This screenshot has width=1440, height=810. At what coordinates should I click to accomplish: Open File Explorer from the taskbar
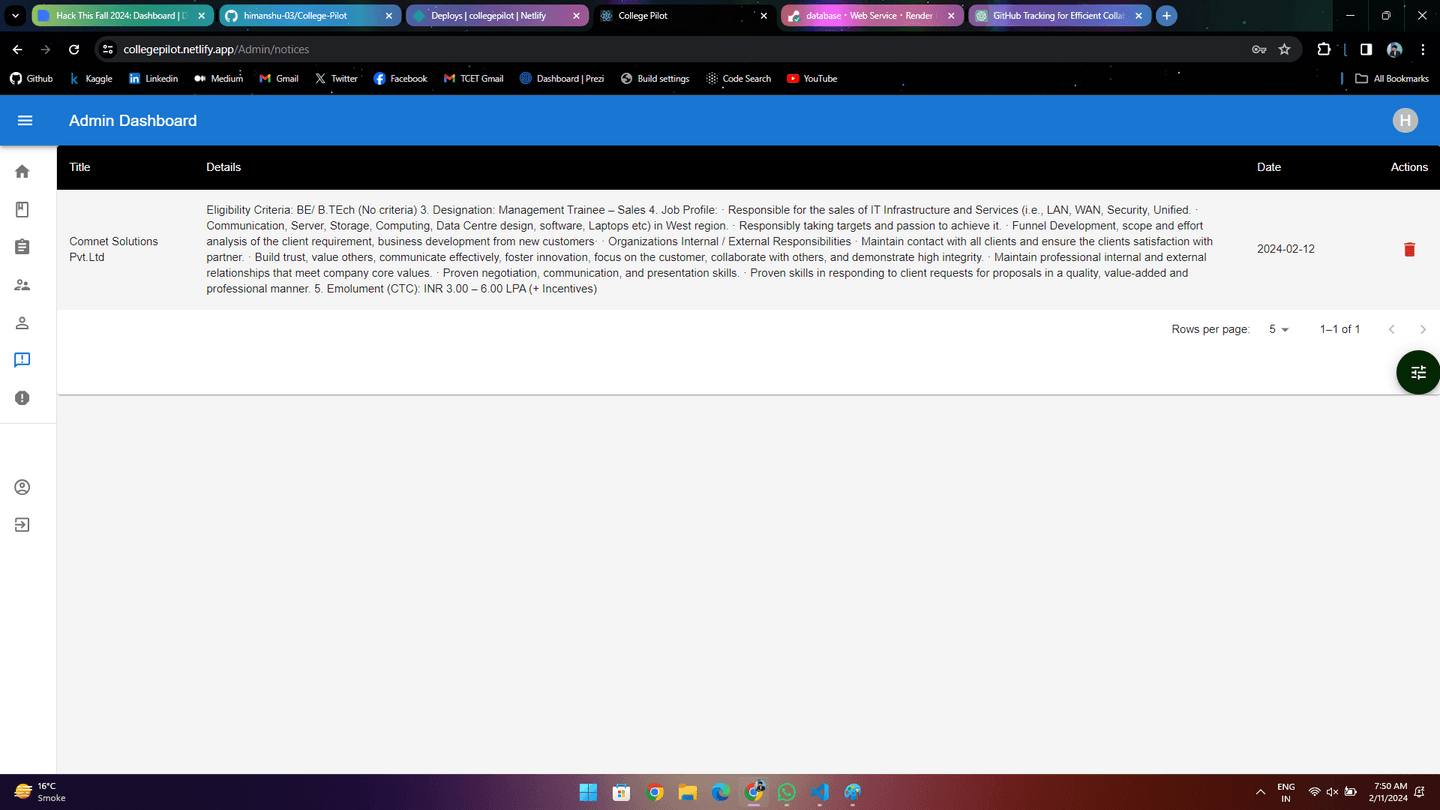pyautogui.click(x=688, y=792)
